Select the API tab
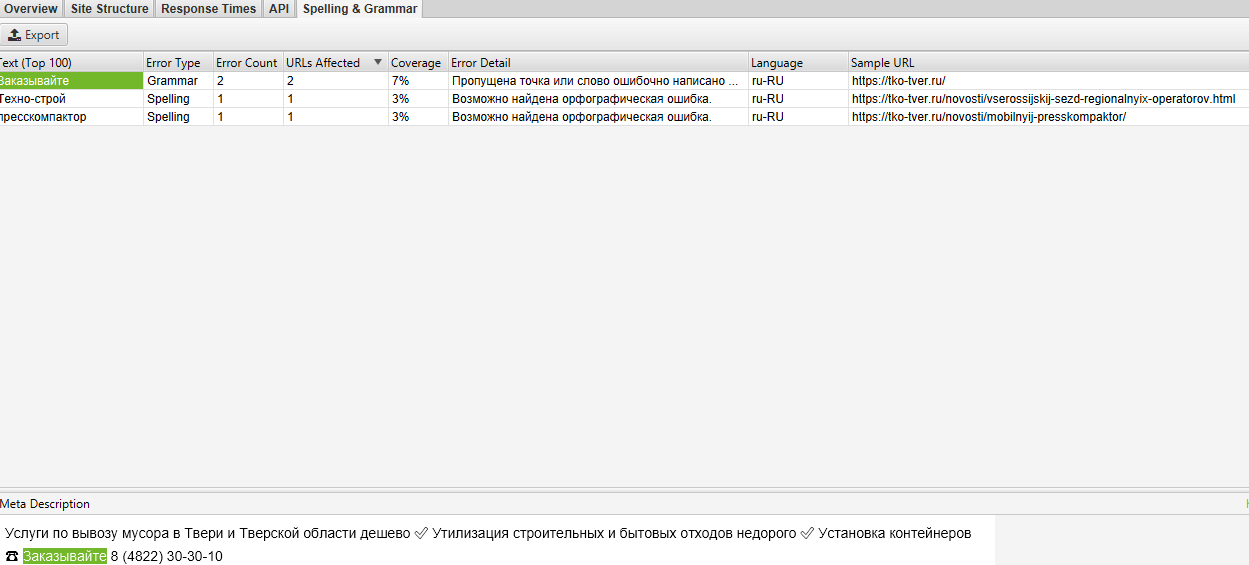The width and height of the screenshot is (1249, 565). click(279, 9)
